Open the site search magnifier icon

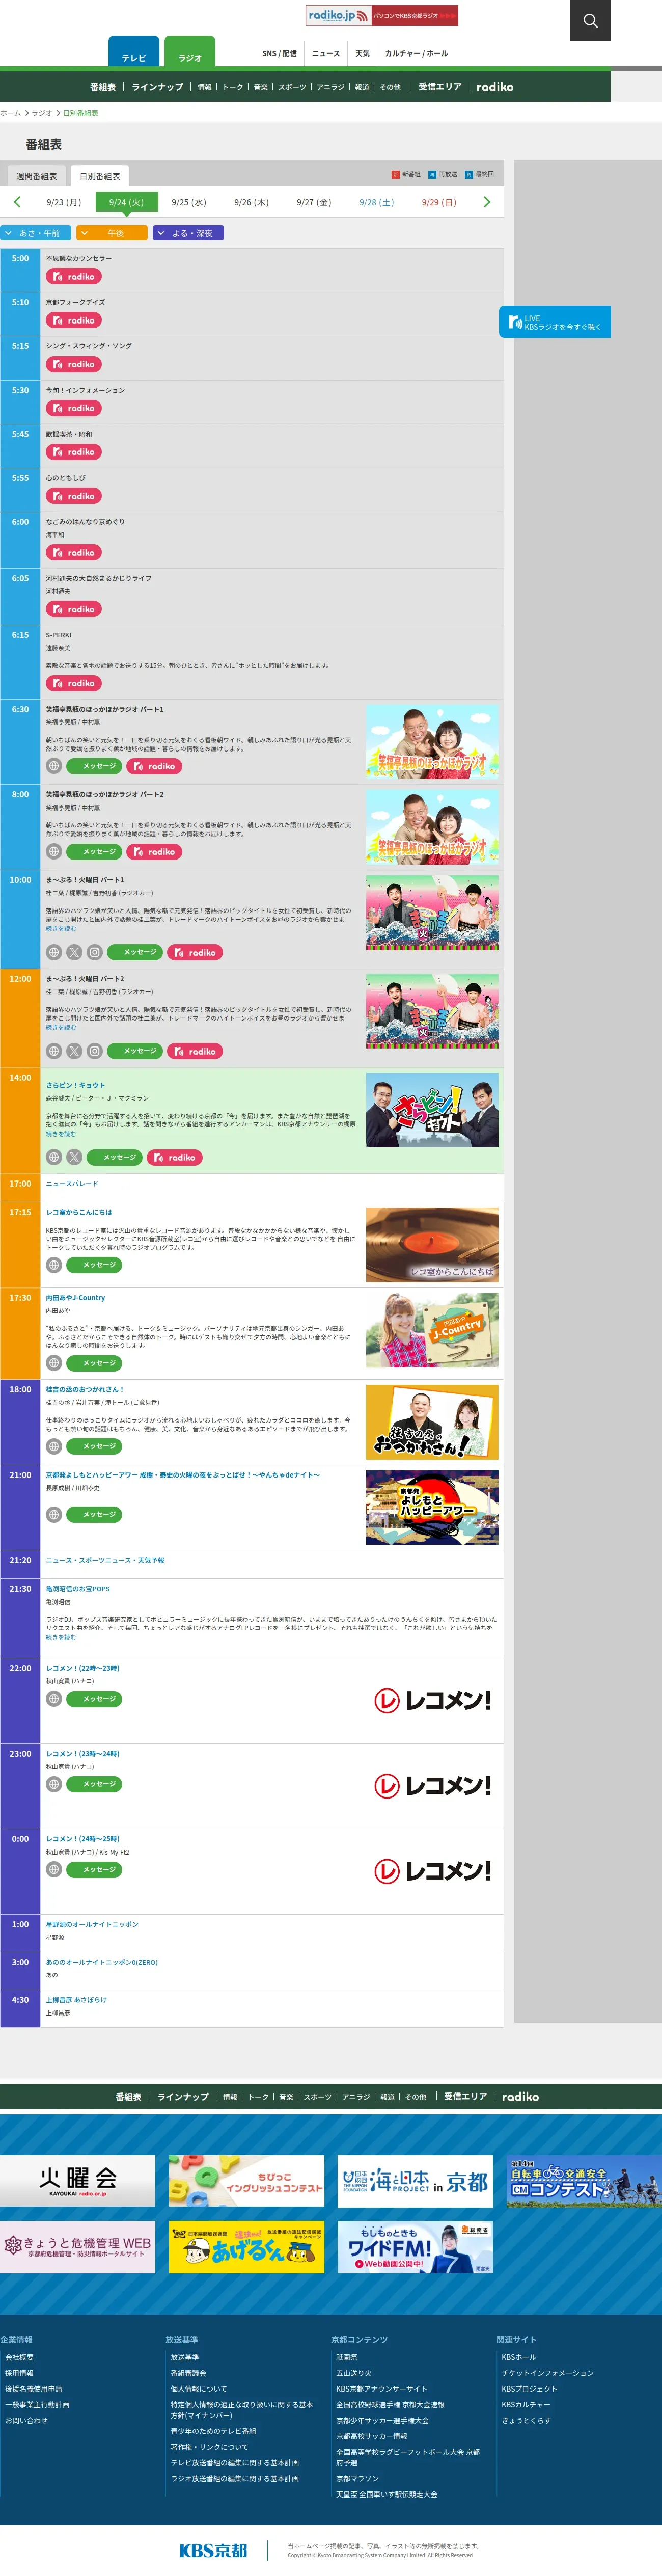tap(590, 20)
